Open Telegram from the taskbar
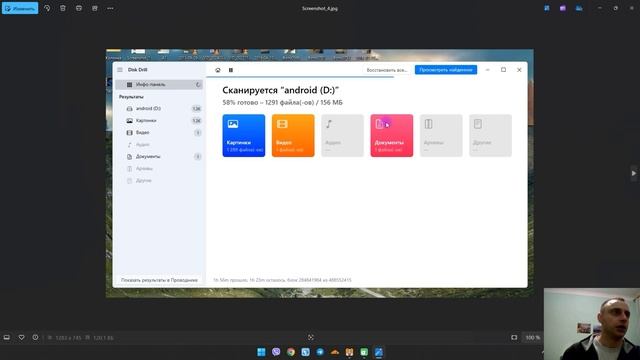This screenshot has height=360, width=640. click(320, 352)
